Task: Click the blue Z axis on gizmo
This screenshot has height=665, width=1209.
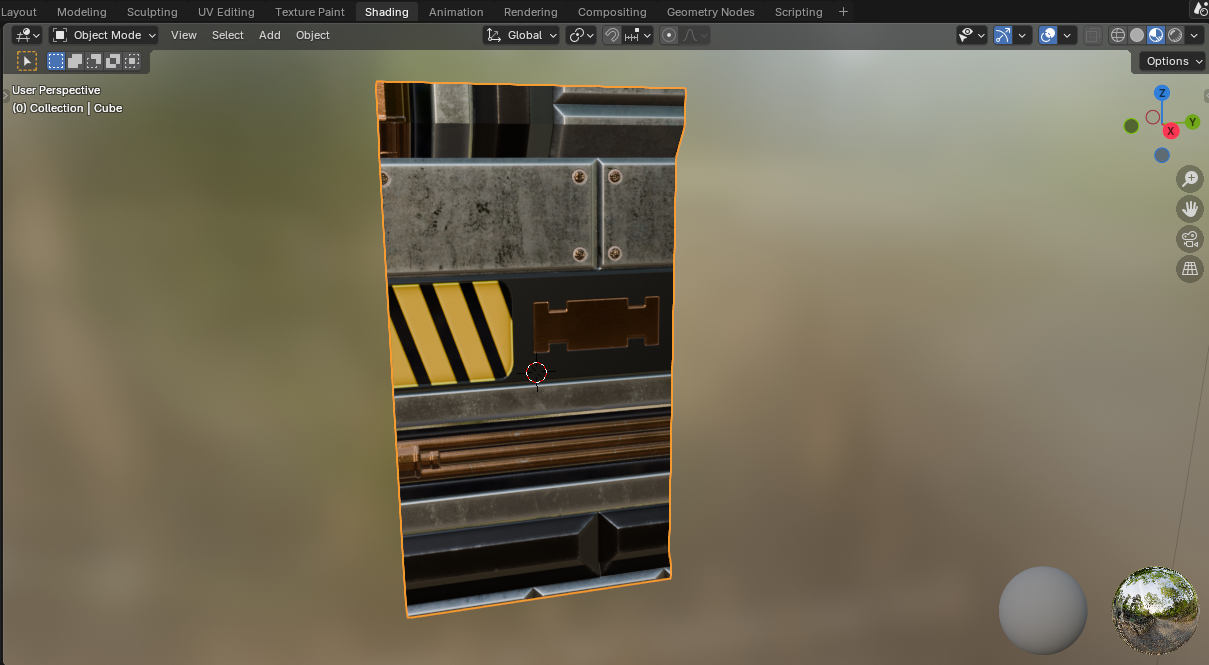Action: click(x=1161, y=93)
